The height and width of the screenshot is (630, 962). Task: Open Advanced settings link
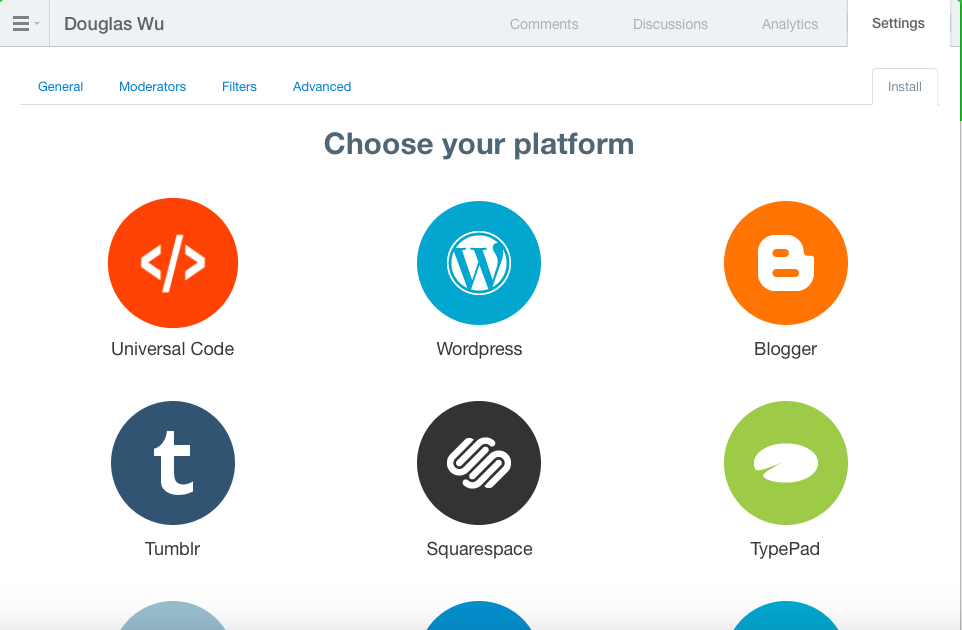[321, 86]
